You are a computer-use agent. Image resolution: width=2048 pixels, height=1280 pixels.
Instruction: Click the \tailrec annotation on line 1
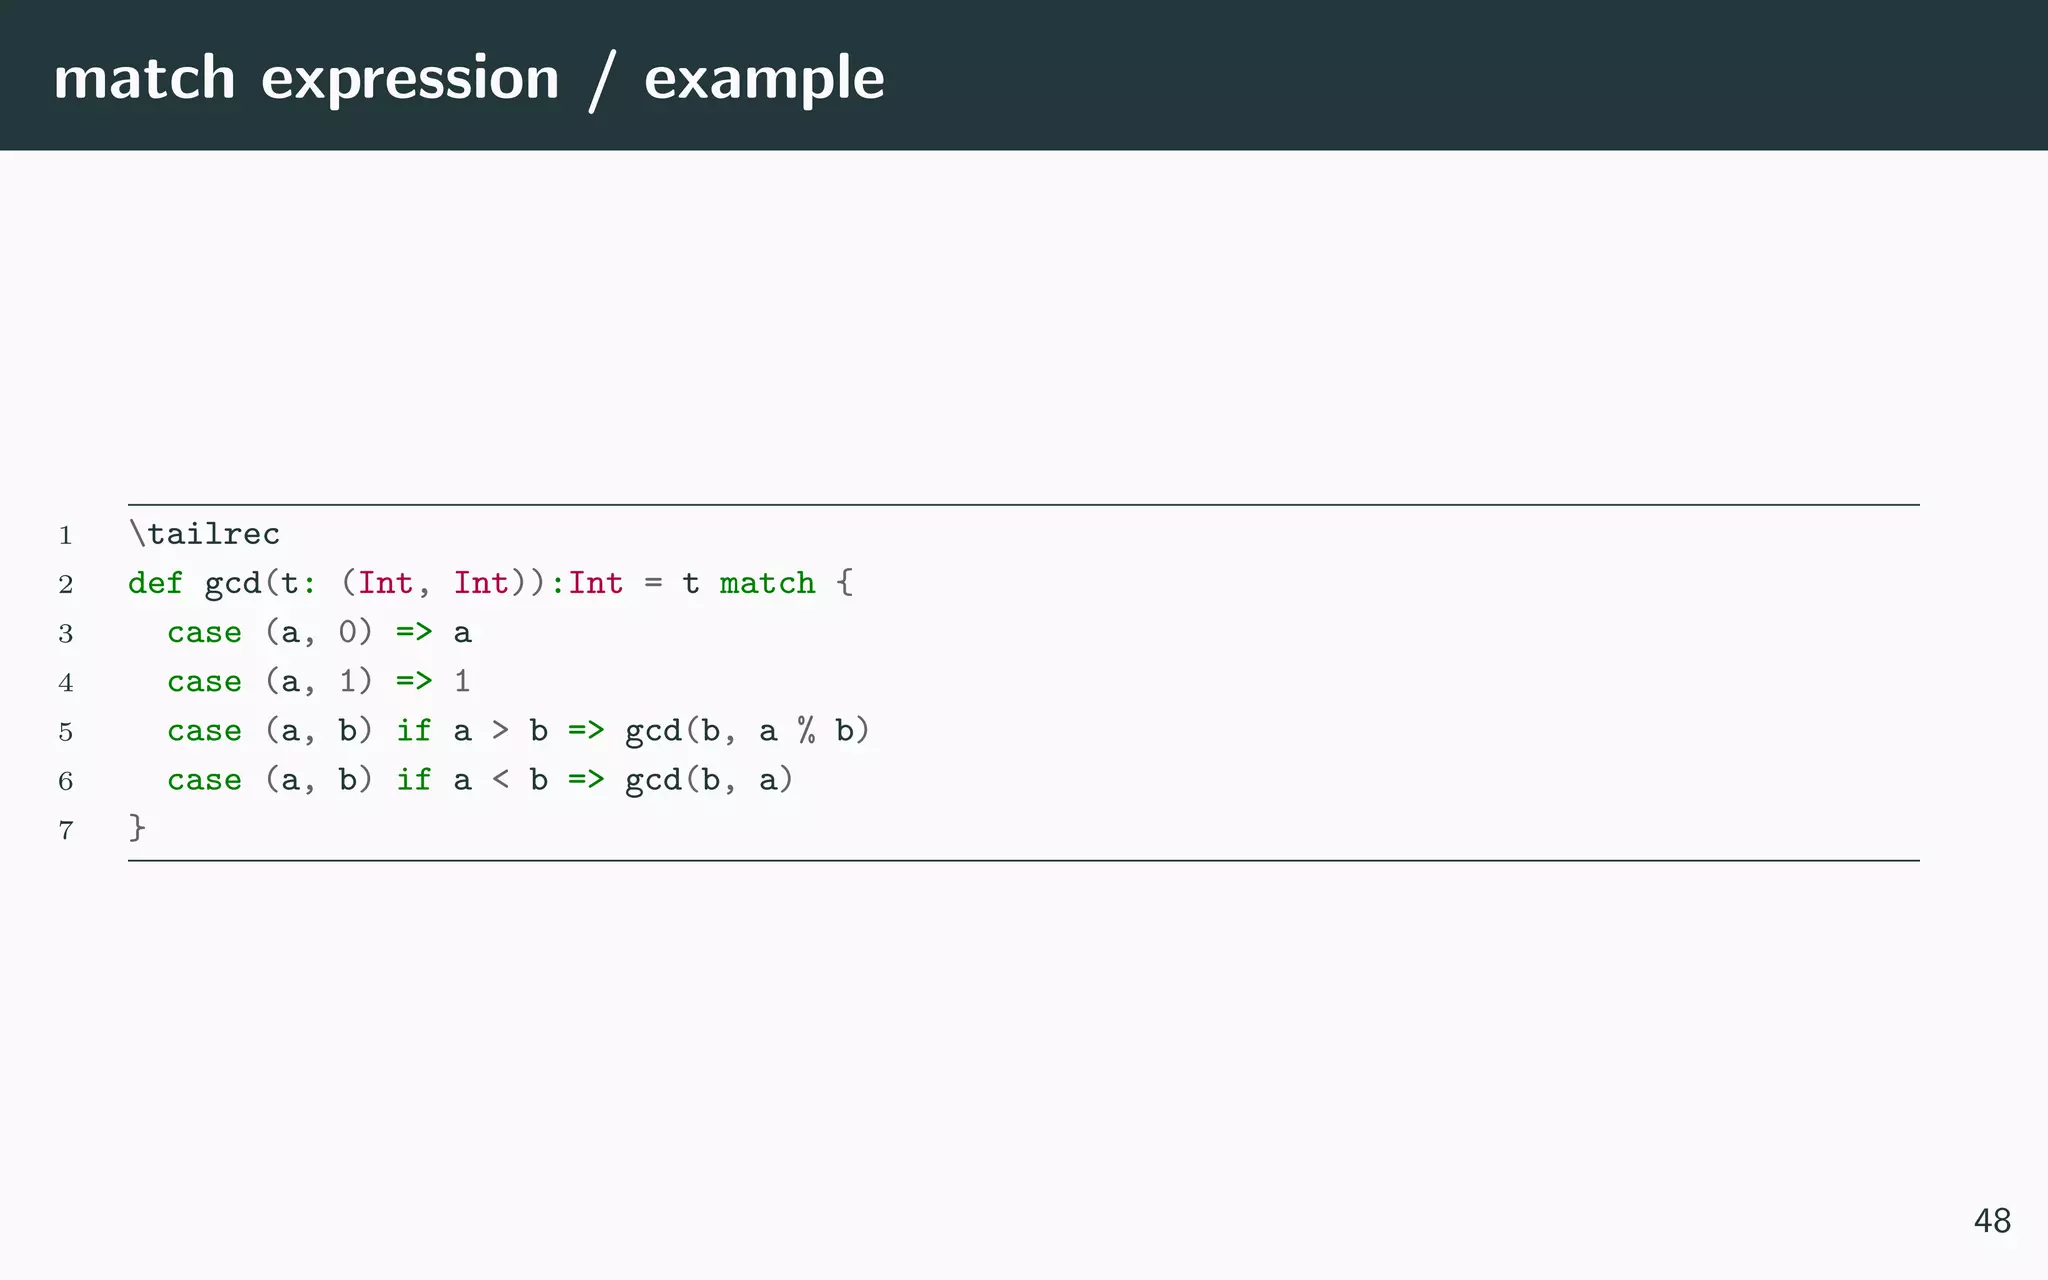pos(205,534)
